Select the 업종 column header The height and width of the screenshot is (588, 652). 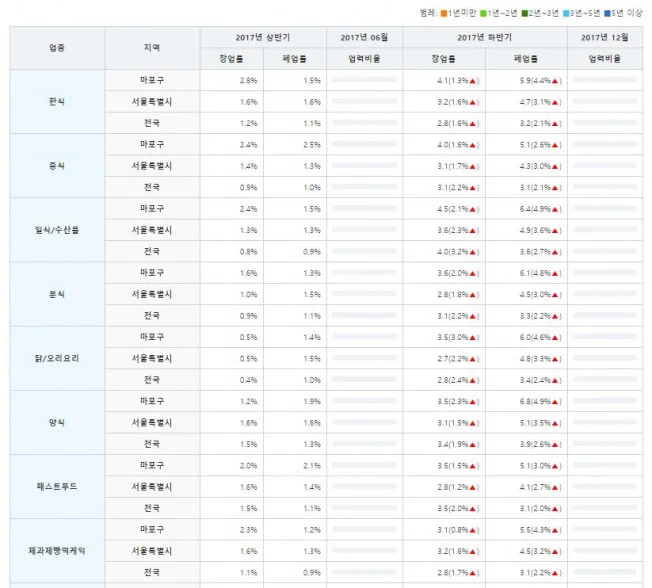[57, 48]
